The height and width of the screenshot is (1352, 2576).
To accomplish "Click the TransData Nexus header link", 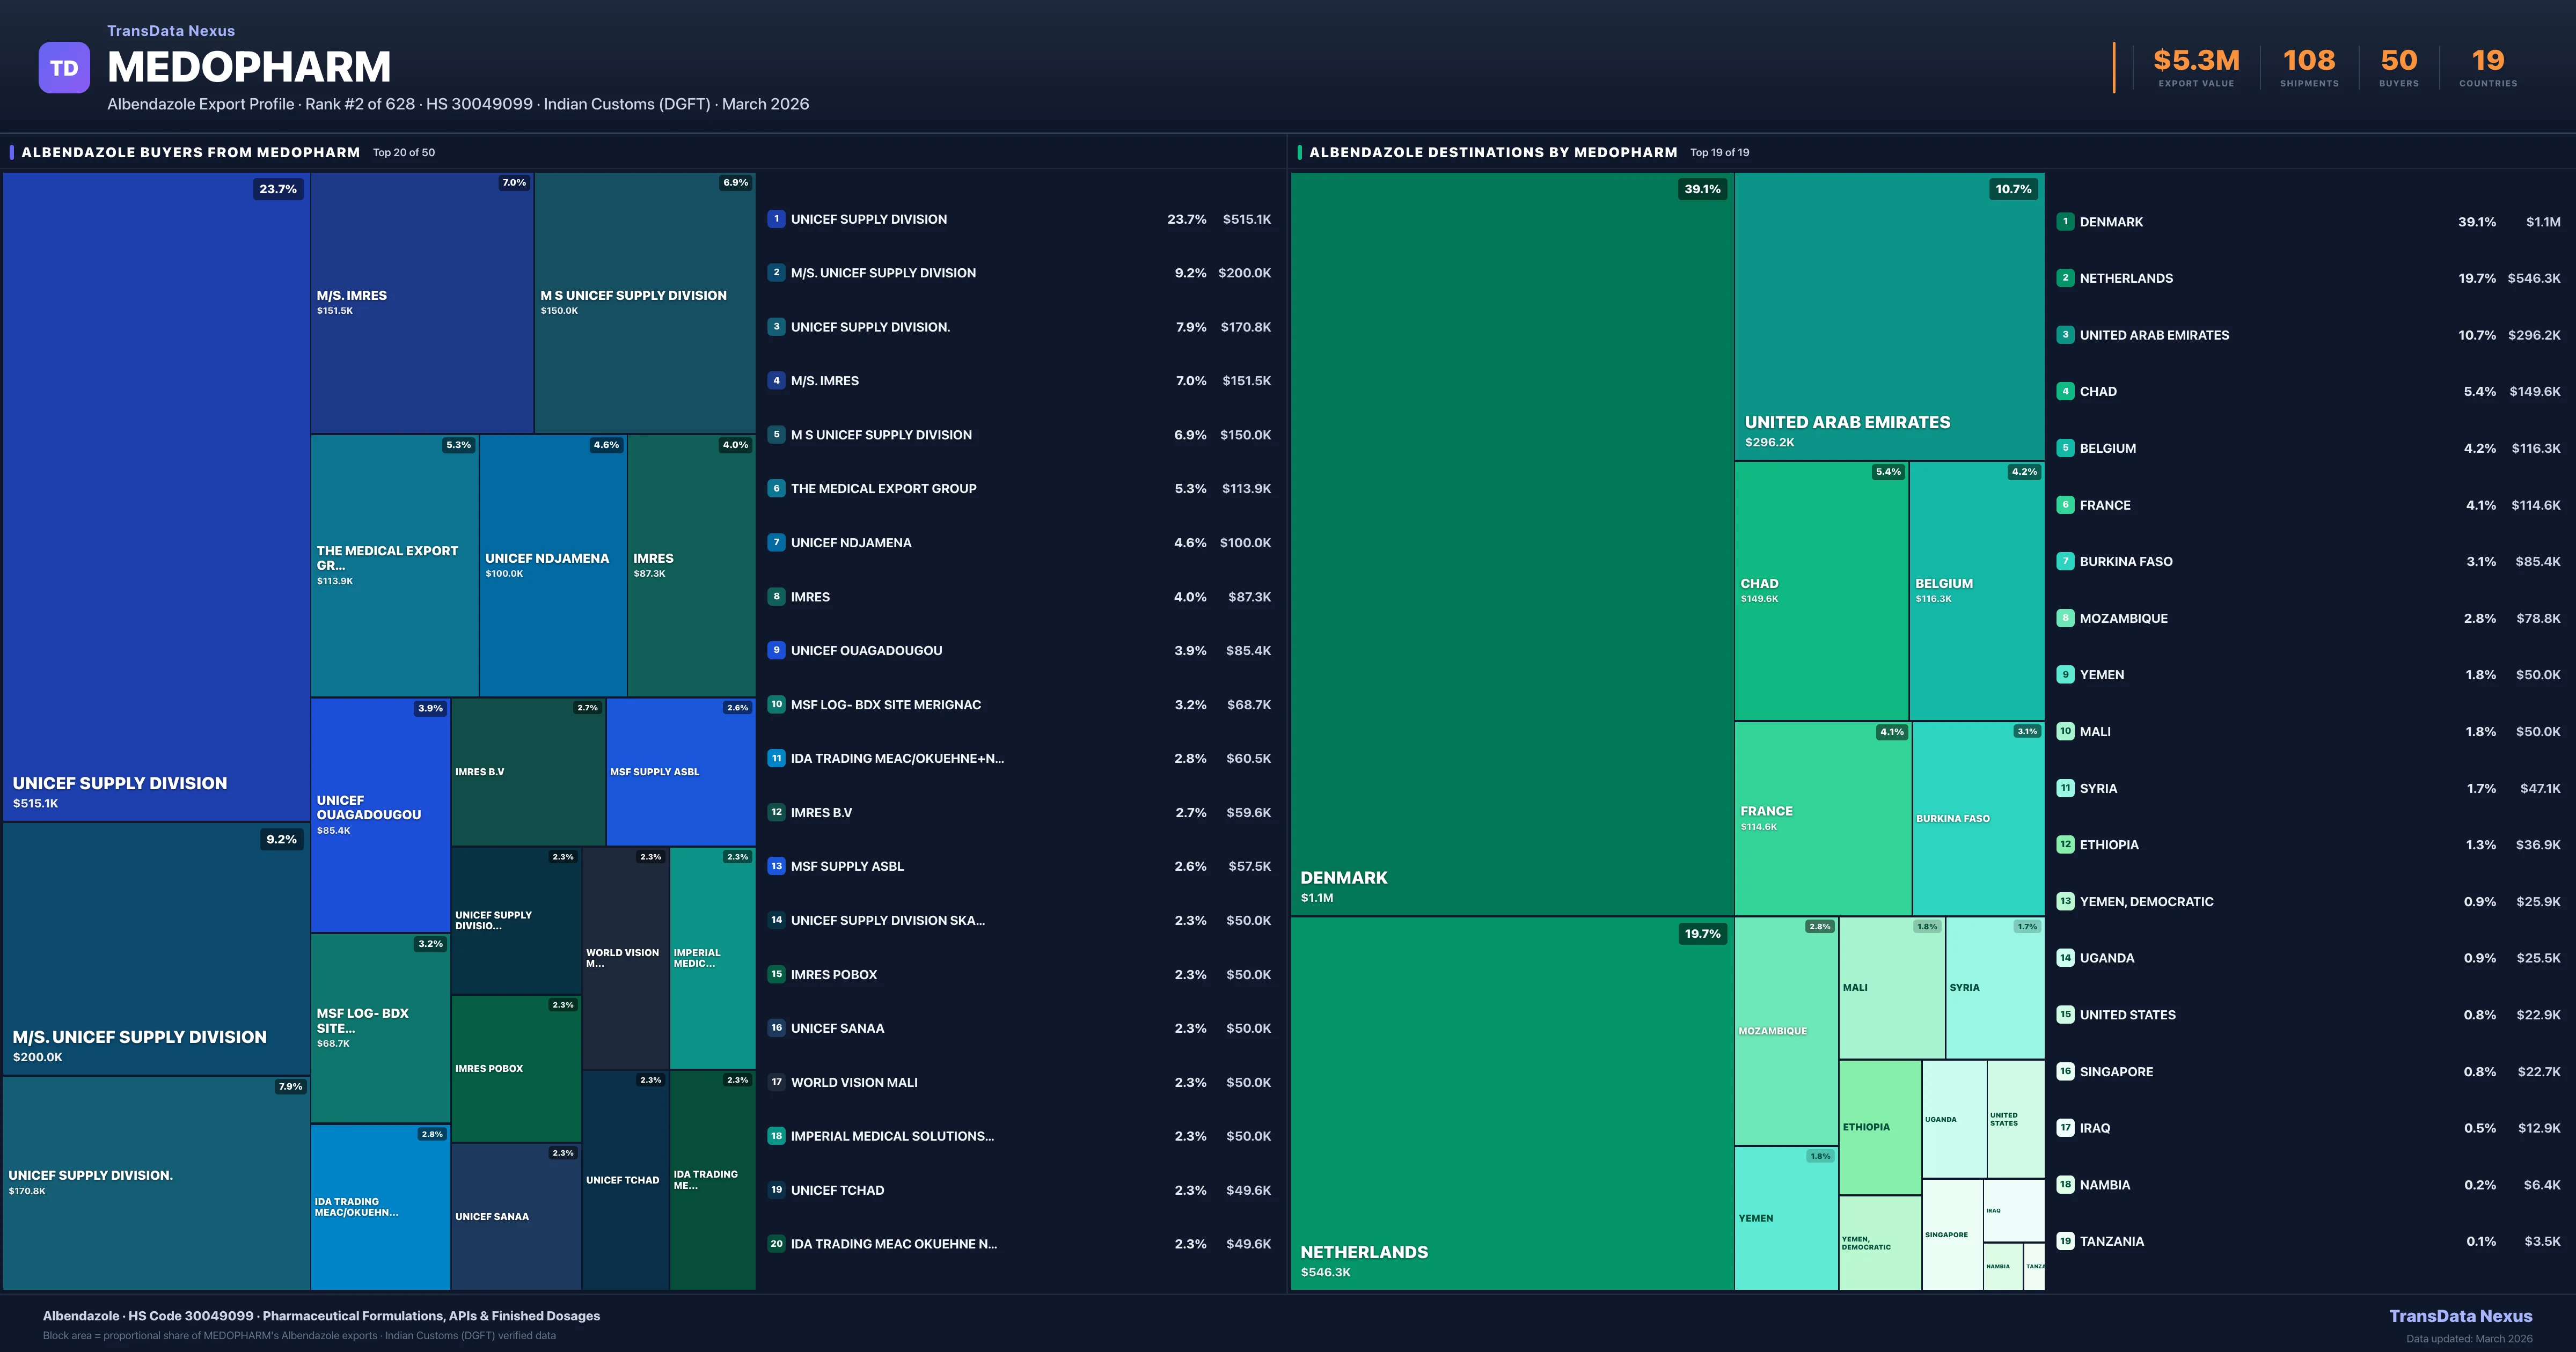I will click(x=171, y=31).
